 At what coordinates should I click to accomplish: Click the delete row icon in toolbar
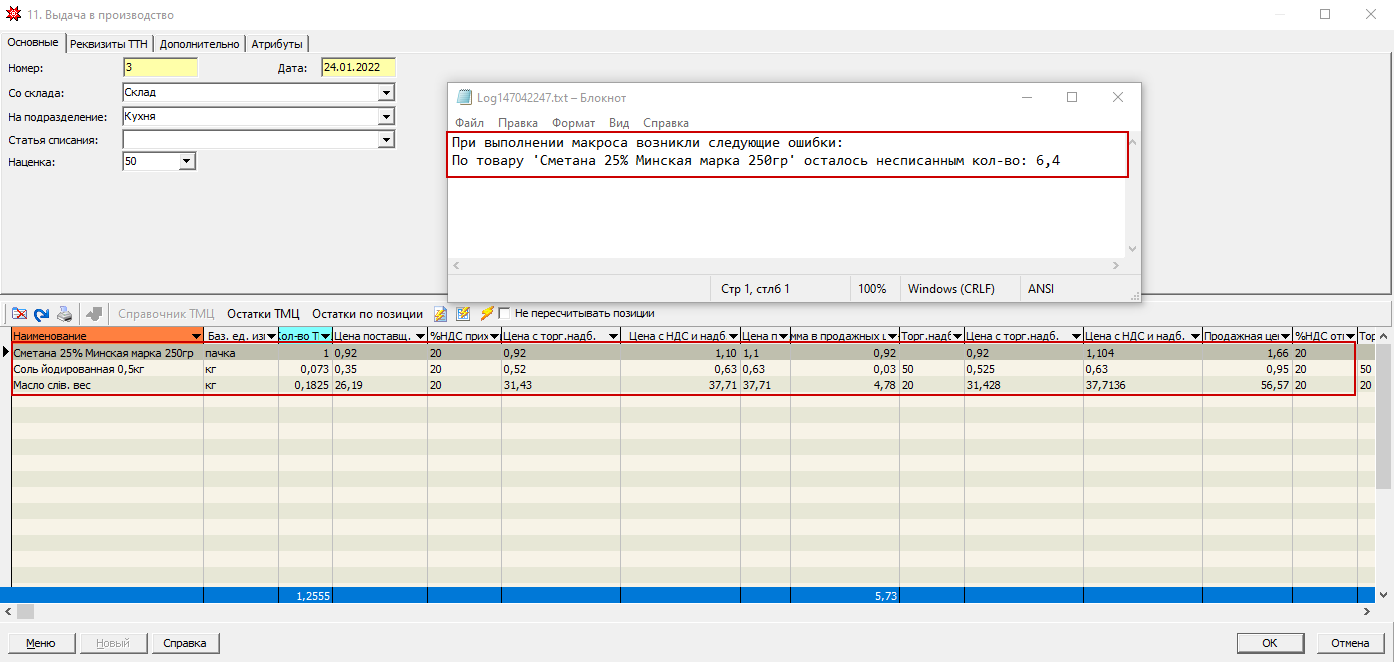click(18, 313)
